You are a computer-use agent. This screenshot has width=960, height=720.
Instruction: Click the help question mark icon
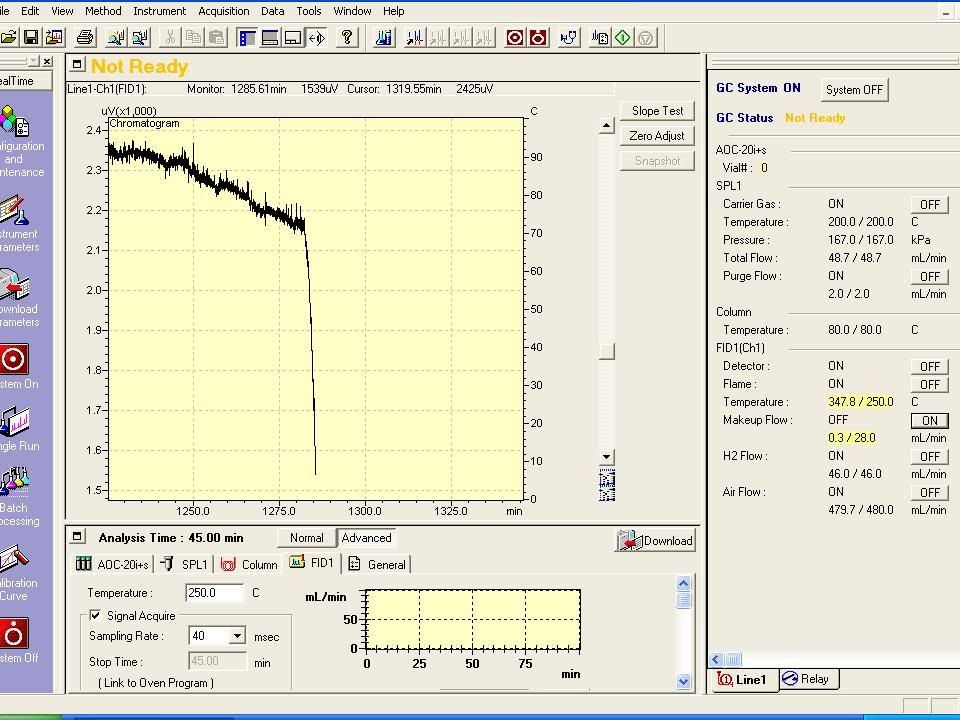[x=347, y=38]
